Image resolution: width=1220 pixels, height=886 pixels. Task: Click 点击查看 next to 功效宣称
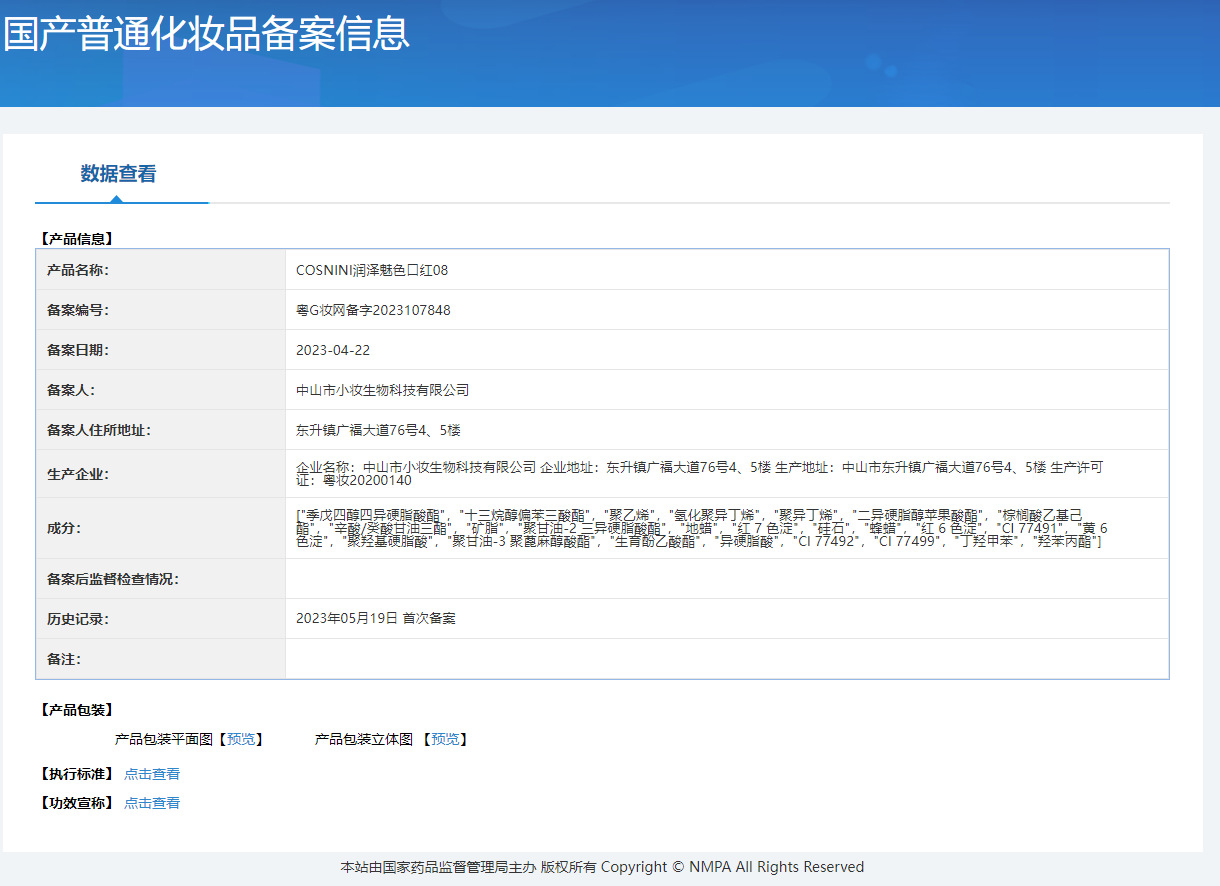pyautogui.click(x=152, y=803)
